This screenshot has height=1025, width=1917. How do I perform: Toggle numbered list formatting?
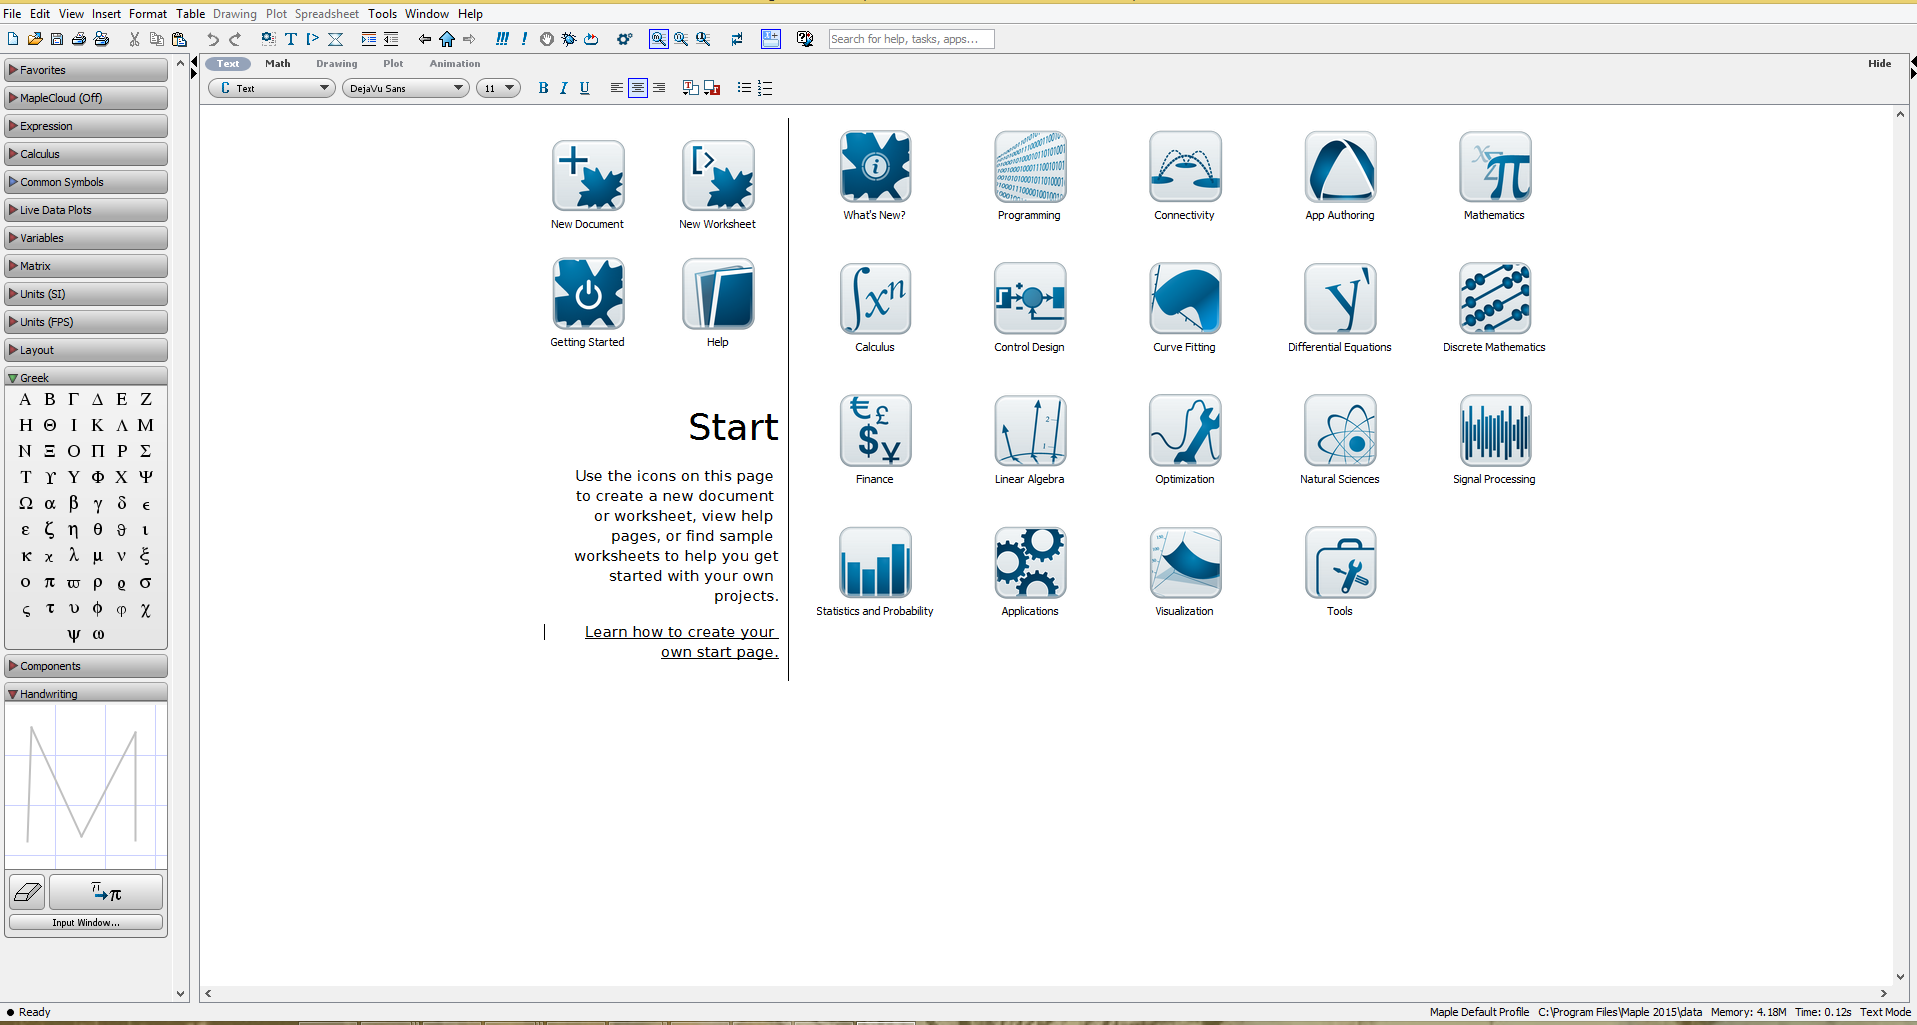click(765, 88)
